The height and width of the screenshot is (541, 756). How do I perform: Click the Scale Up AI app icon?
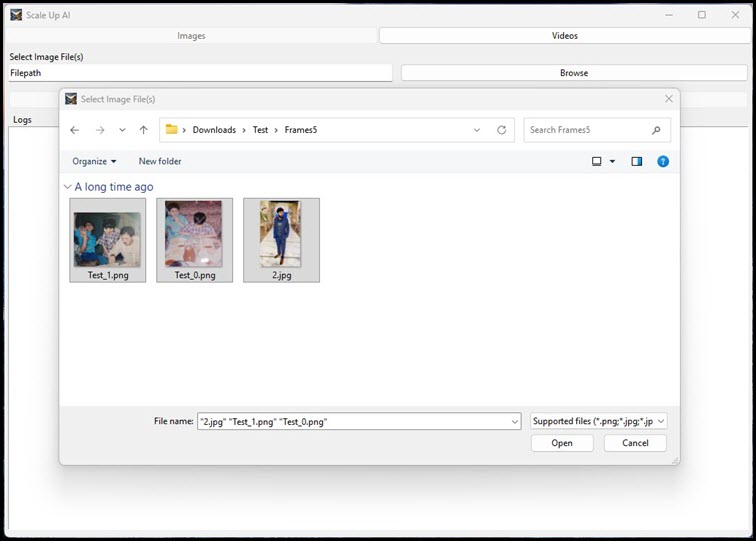point(16,15)
